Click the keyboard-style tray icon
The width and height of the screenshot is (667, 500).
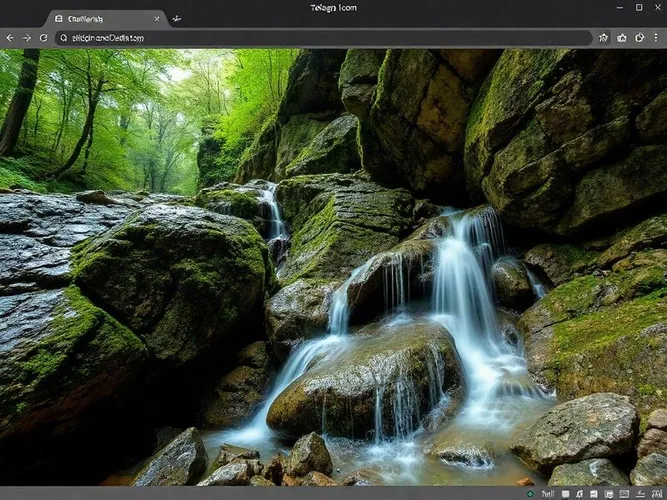click(624, 494)
